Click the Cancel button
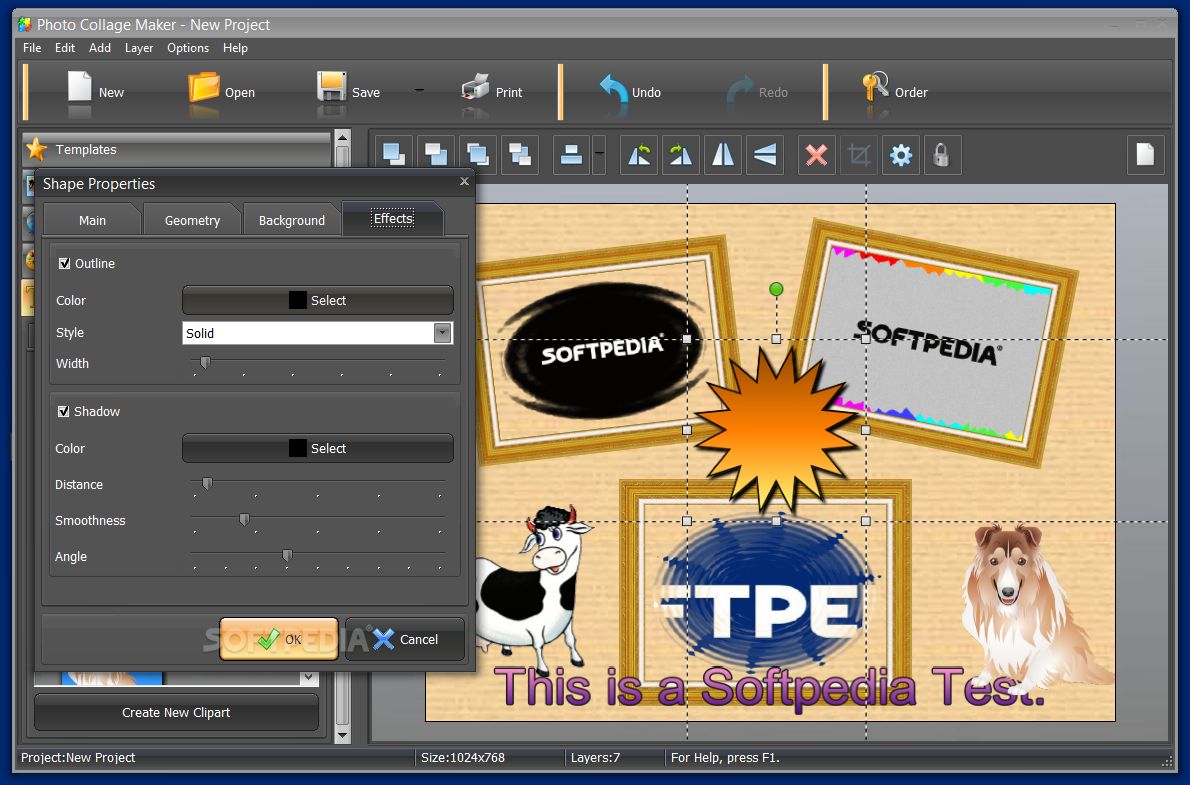The width and height of the screenshot is (1190, 785). (x=405, y=639)
